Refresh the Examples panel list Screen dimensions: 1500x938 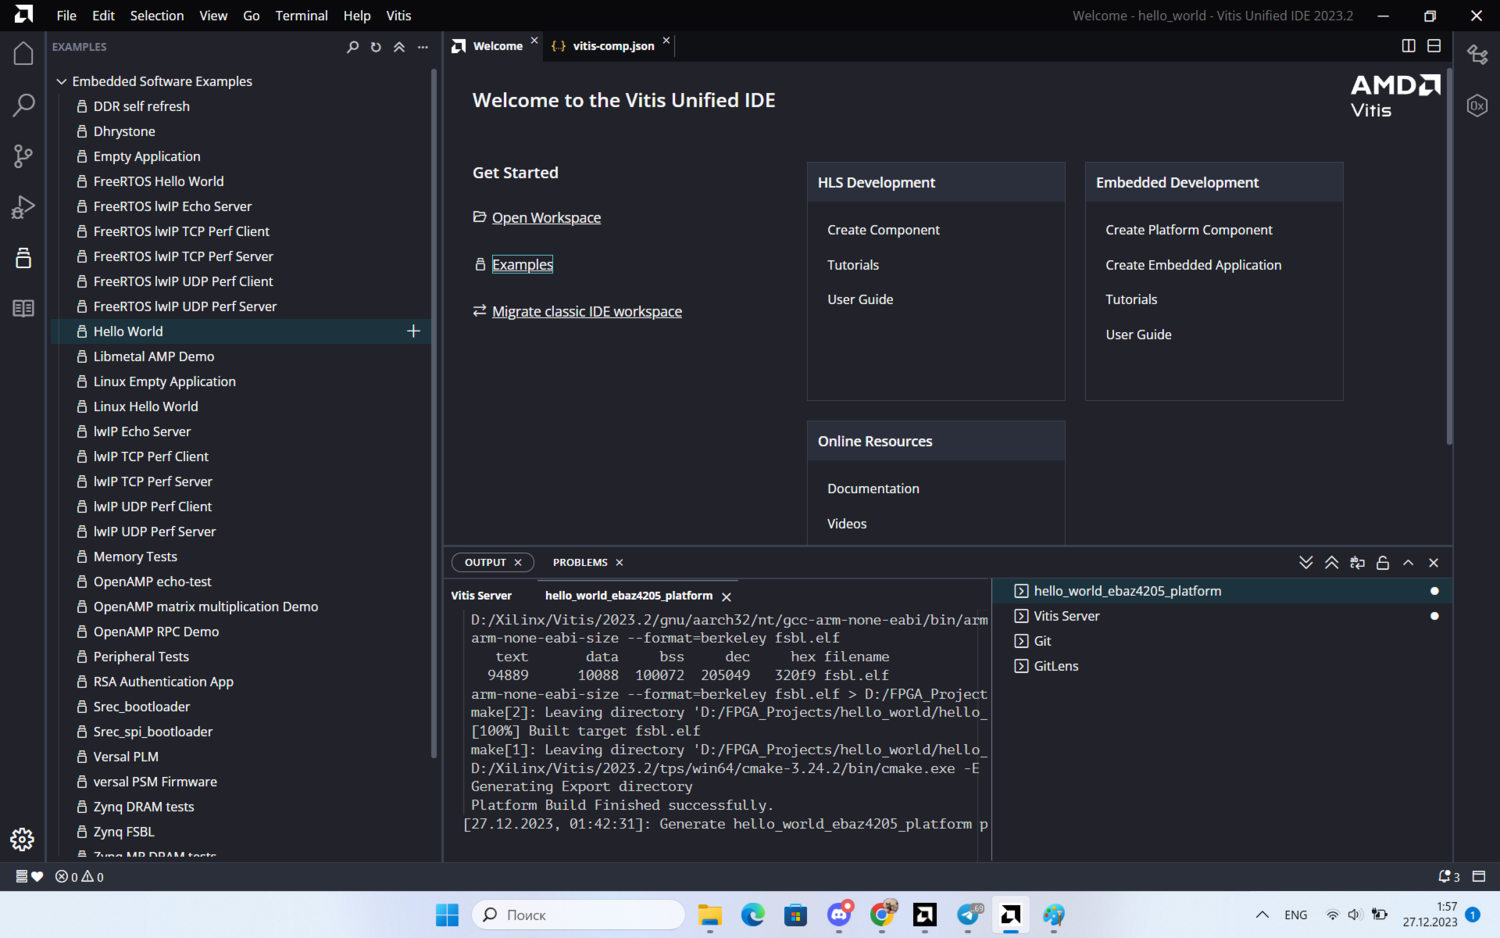point(376,47)
